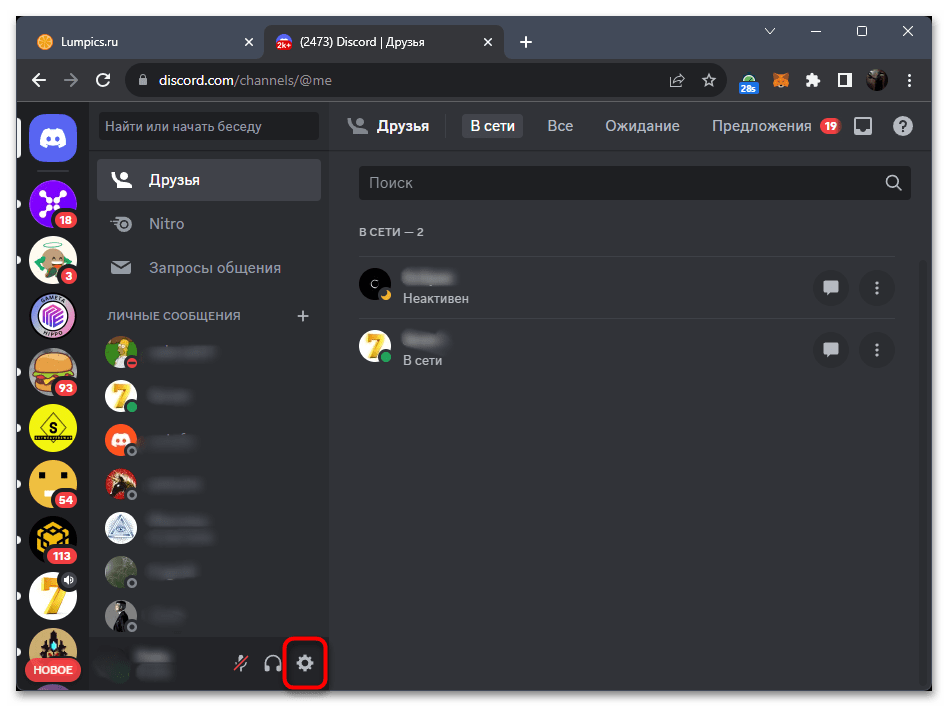Open the Chrome browser menu
This screenshot has width=948, height=707.
coord(909,80)
